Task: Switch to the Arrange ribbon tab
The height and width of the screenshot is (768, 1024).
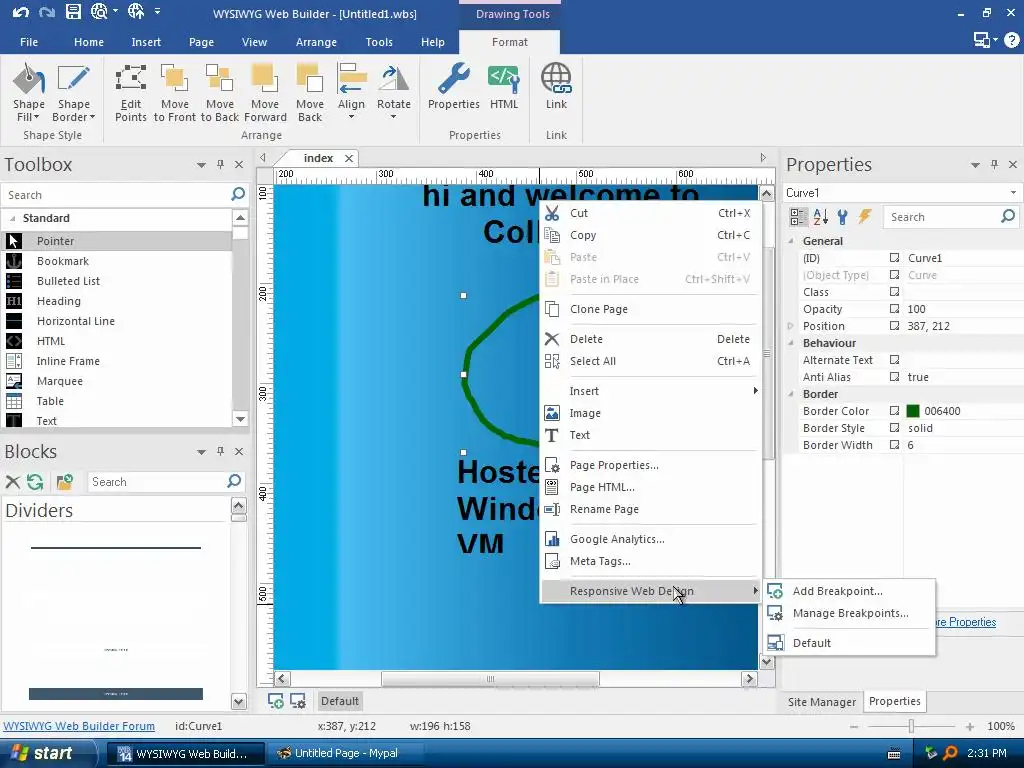Action: [x=316, y=42]
